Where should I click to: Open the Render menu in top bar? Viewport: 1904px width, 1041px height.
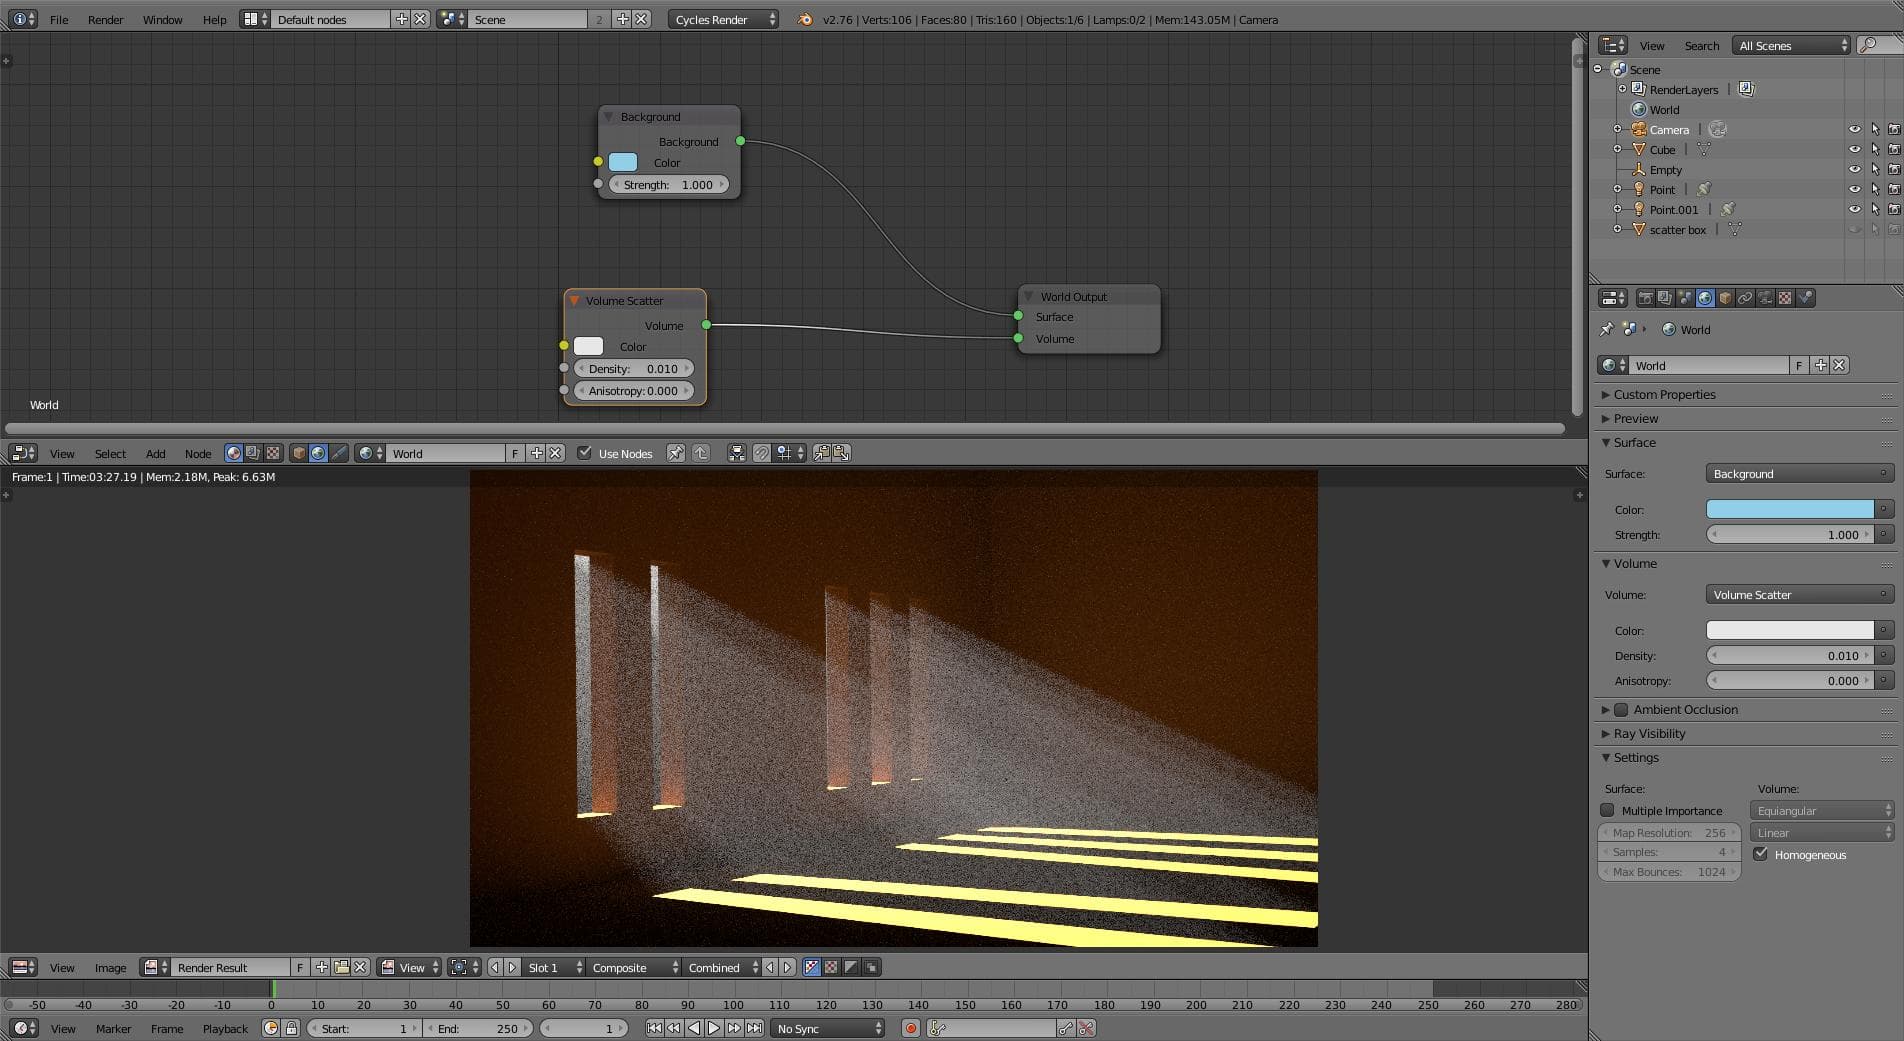point(105,19)
